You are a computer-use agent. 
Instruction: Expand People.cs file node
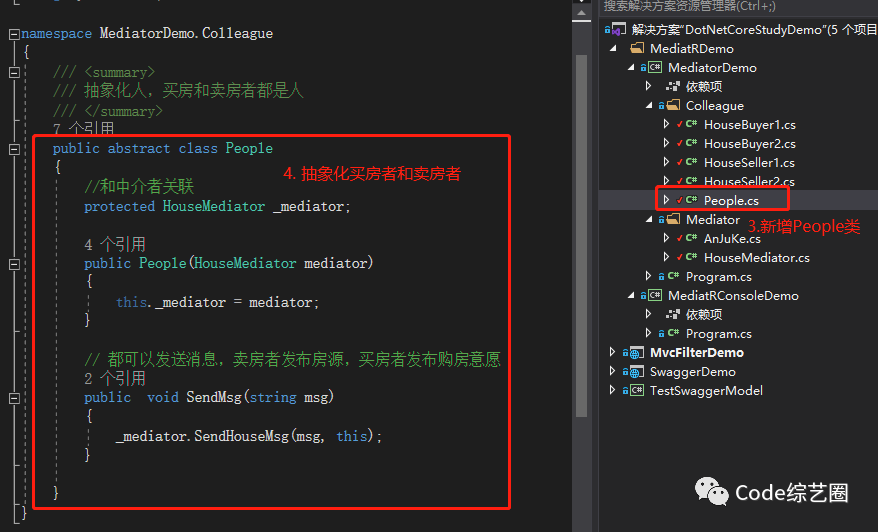pos(666,200)
